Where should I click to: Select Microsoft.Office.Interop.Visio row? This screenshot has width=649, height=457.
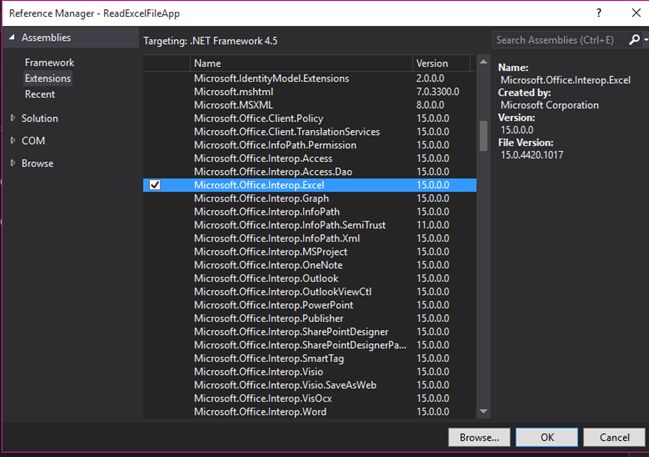coord(310,372)
